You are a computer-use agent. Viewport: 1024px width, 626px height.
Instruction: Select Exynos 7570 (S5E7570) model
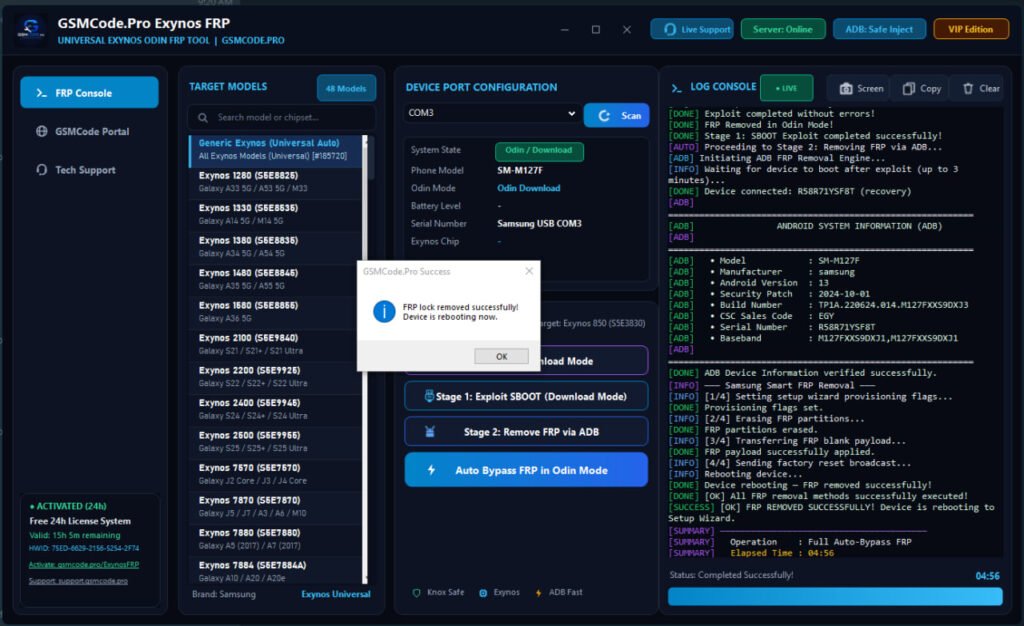tap(276, 475)
